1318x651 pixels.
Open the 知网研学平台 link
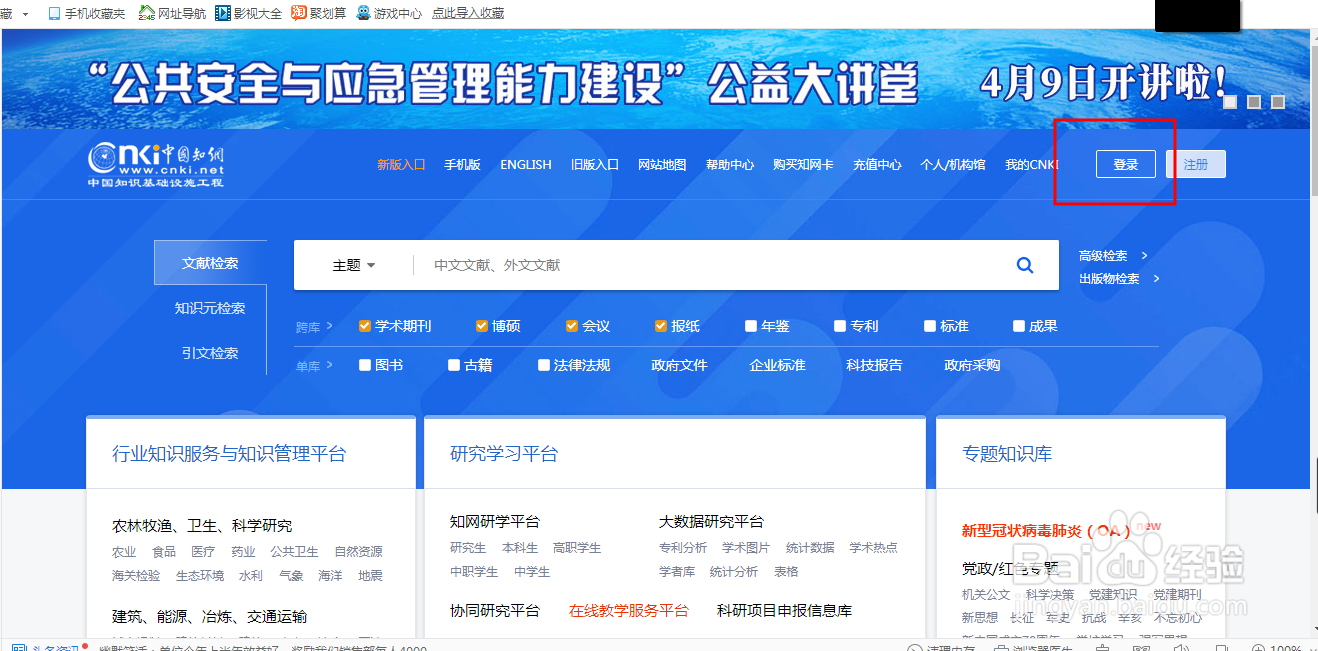(x=495, y=521)
